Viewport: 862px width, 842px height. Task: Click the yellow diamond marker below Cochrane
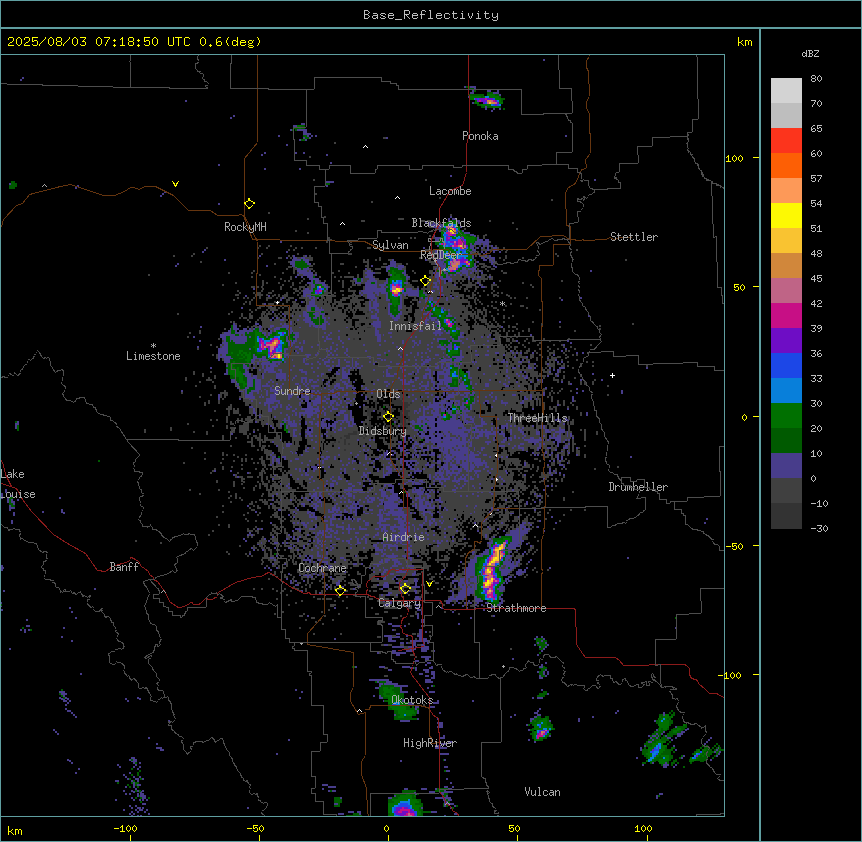click(340, 591)
